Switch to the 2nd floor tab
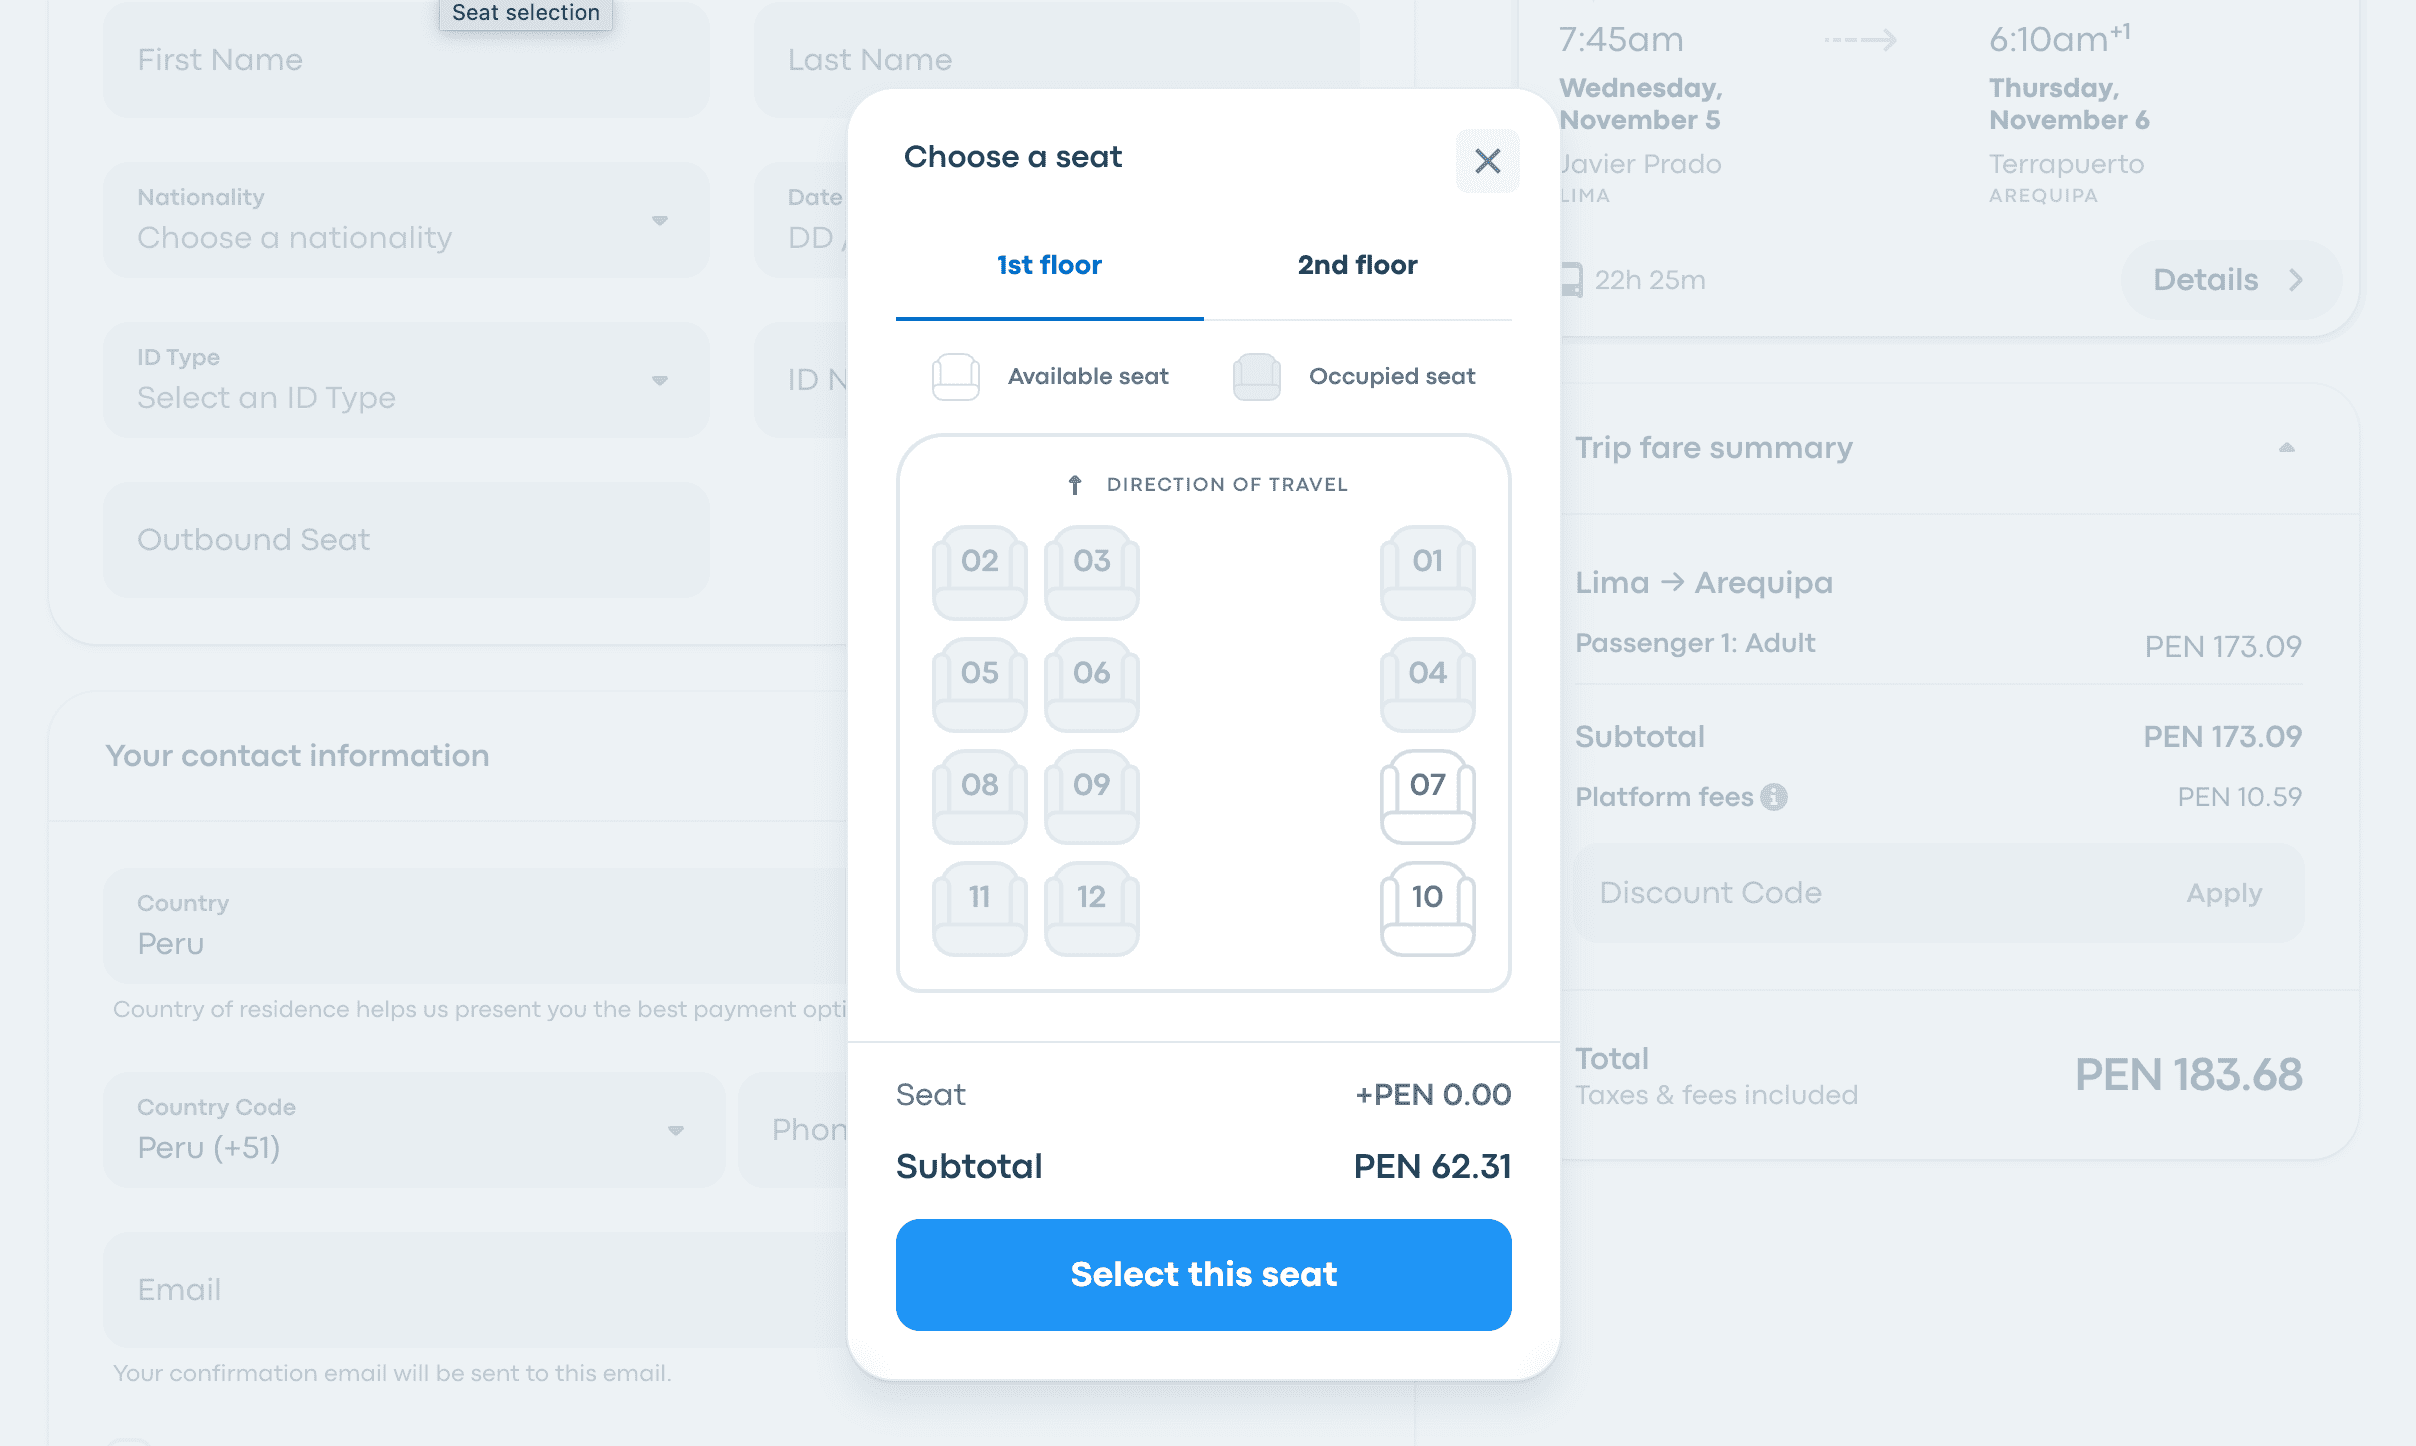Image resolution: width=2416 pixels, height=1446 pixels. pyautogui.click(x=1357, y=265)
